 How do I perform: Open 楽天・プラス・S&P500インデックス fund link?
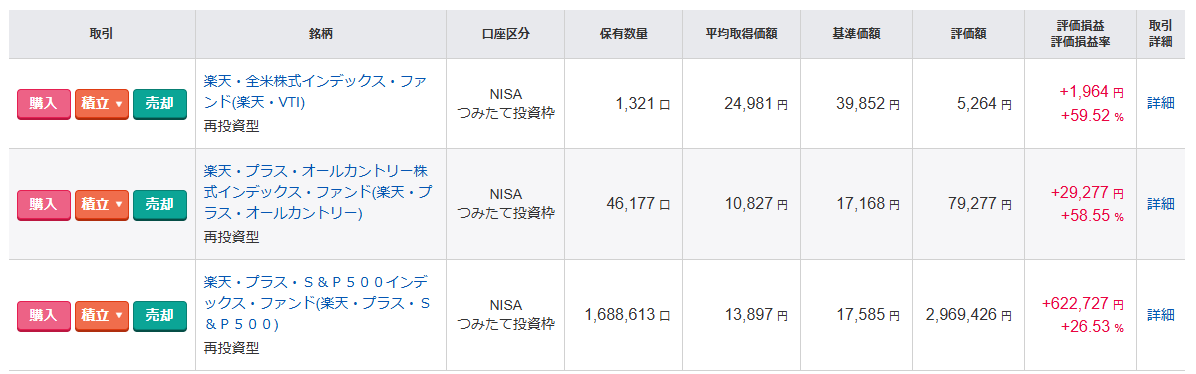(319, 302)
